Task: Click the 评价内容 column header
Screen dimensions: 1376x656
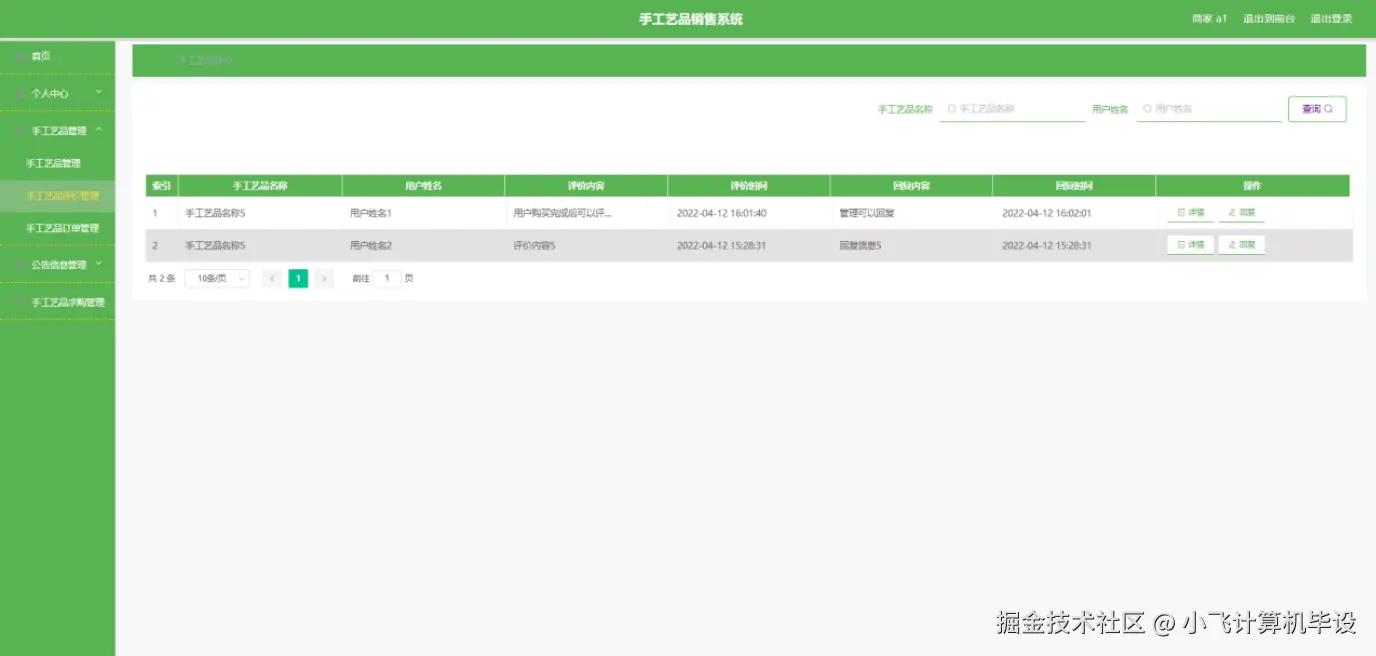Action: click(x=586, y=186)
